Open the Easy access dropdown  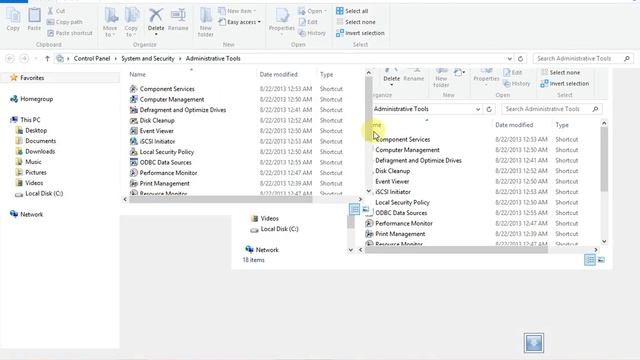pyautogui.click(x=240, y=22)
